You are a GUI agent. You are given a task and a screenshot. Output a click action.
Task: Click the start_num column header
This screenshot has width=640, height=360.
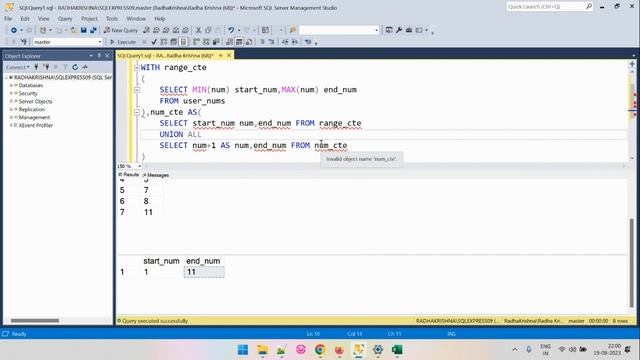click(x=161, y=261)
